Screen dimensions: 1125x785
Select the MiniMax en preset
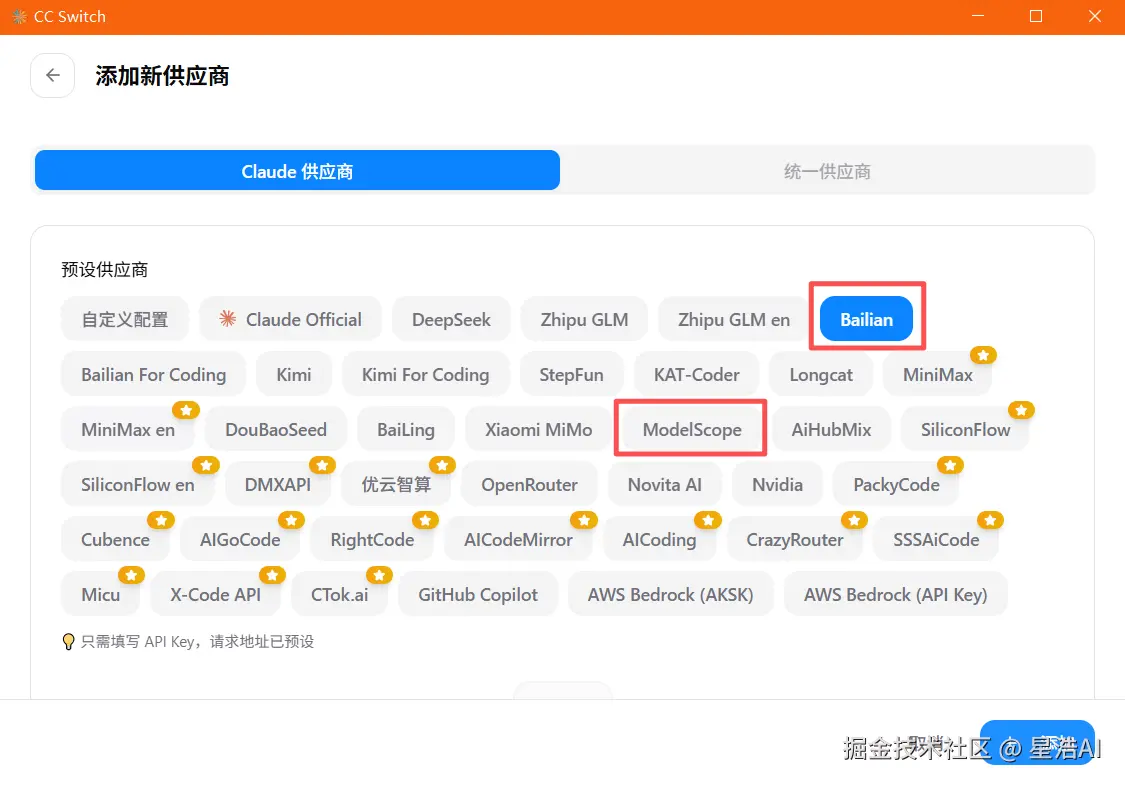[x=128, y=430]
